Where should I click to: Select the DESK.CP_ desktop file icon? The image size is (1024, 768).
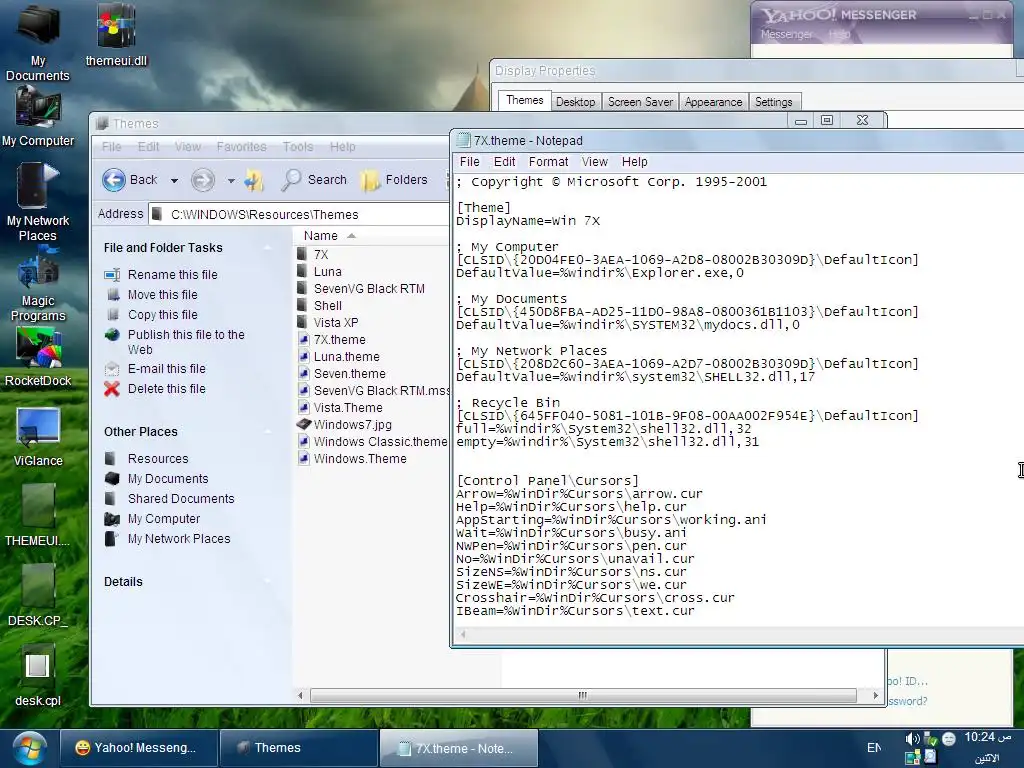coord(37,596)
